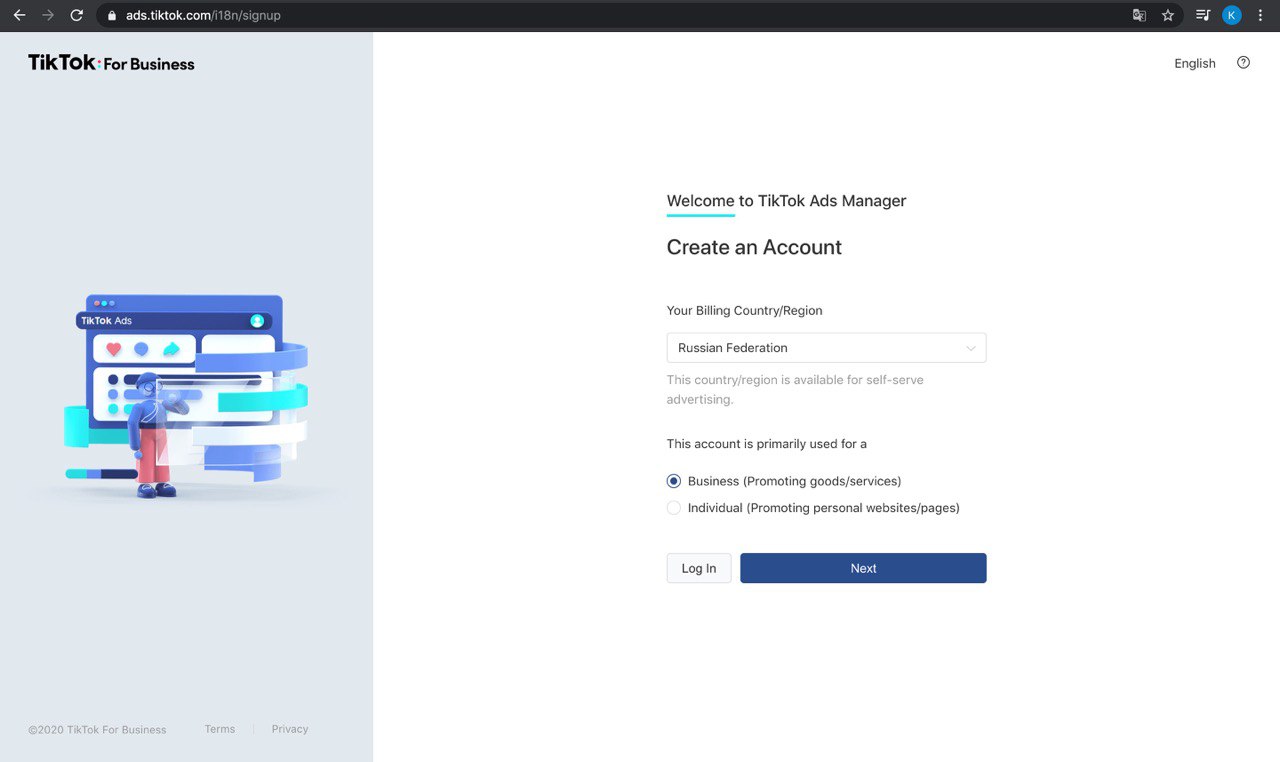This screenshot has height=762, width=1280.
Task: Select Business (Promoting goods/services) radio button
Action: [674, 481]
